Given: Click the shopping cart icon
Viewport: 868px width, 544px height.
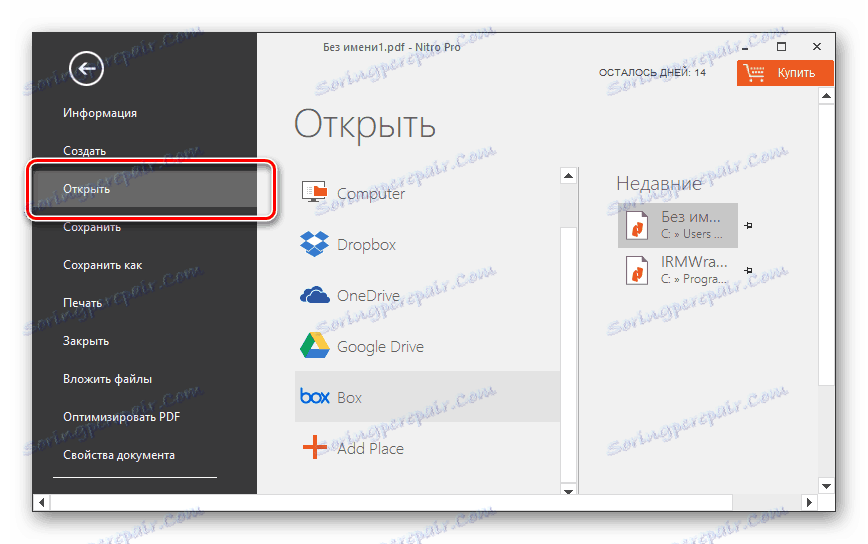Looking at the screenshot, I should point(754,72).
